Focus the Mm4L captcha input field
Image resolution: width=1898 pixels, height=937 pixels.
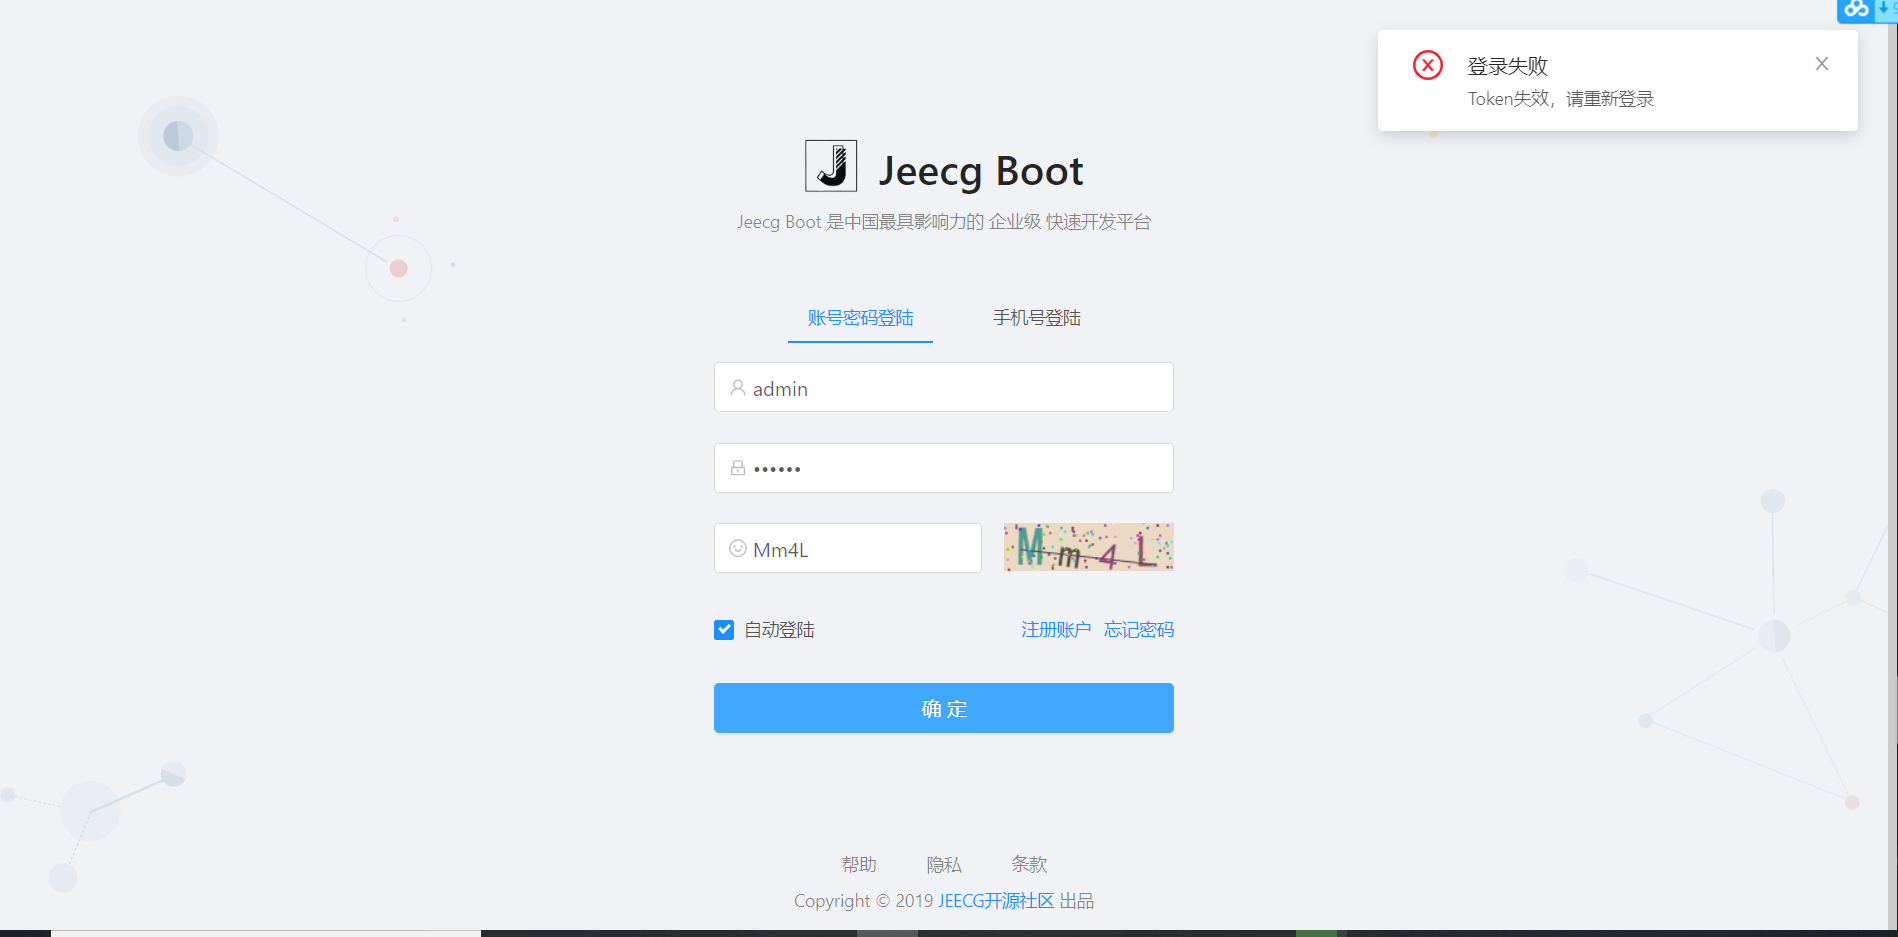coord(848,548)
